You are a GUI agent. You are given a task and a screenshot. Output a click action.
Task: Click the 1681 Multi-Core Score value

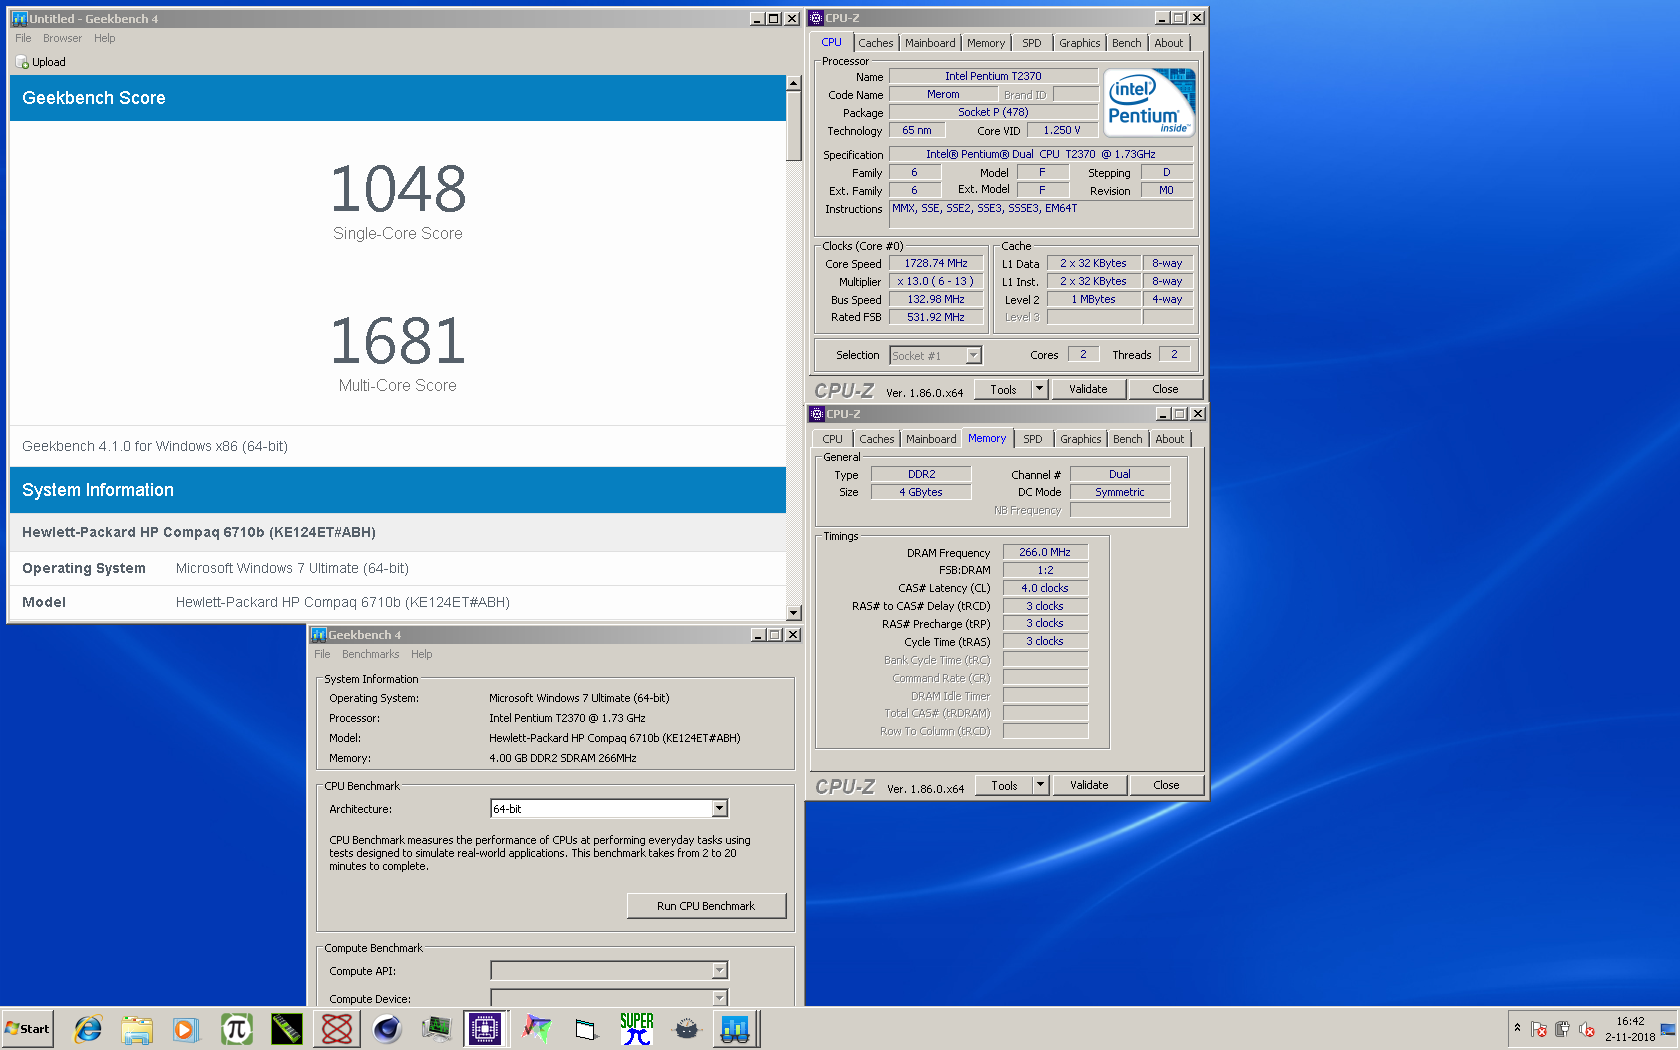pos(398,340)
